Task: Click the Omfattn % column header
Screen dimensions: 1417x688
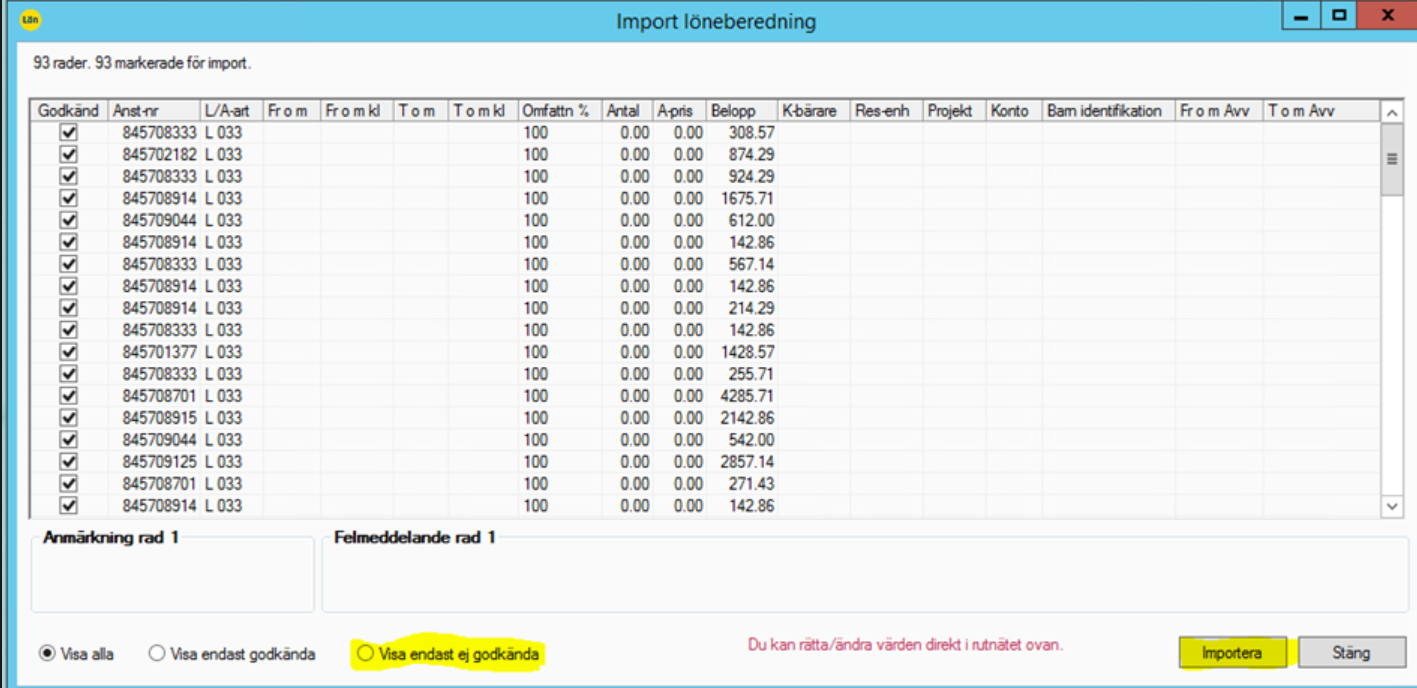Action: pyautogui.click(x=559, y=111)
